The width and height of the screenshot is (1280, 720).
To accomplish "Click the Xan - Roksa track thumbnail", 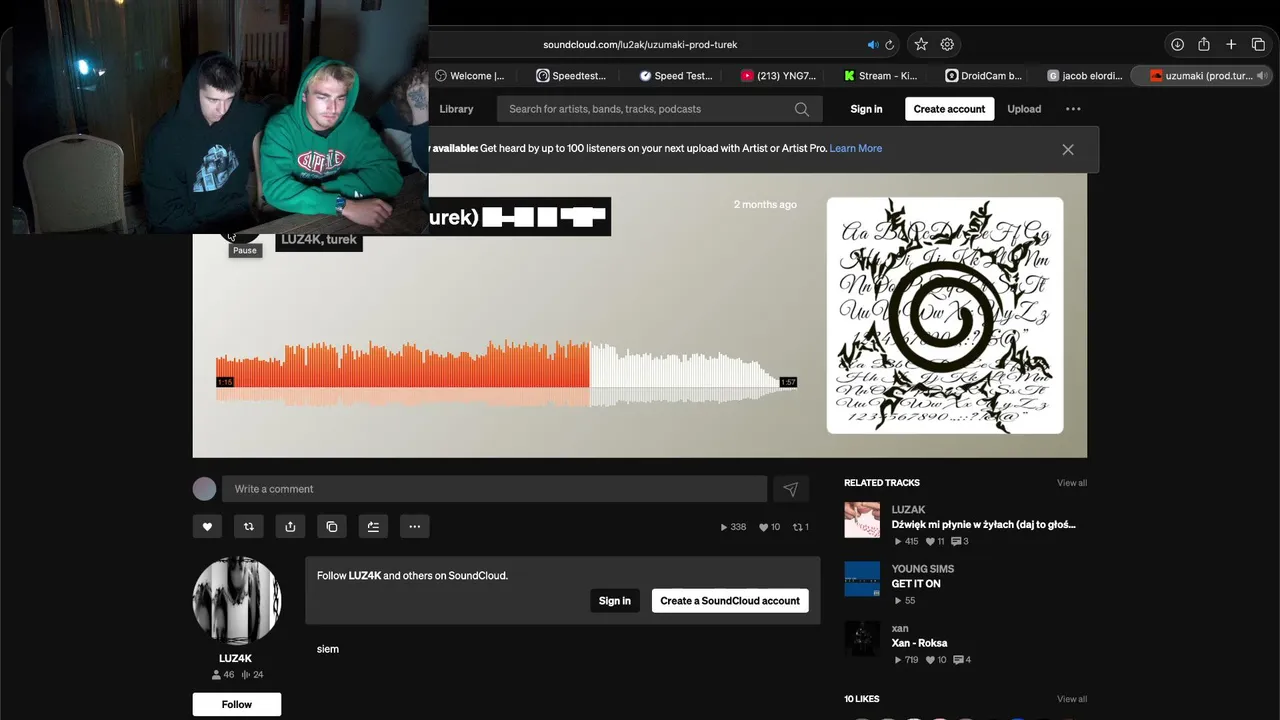I will click(862, 638).
